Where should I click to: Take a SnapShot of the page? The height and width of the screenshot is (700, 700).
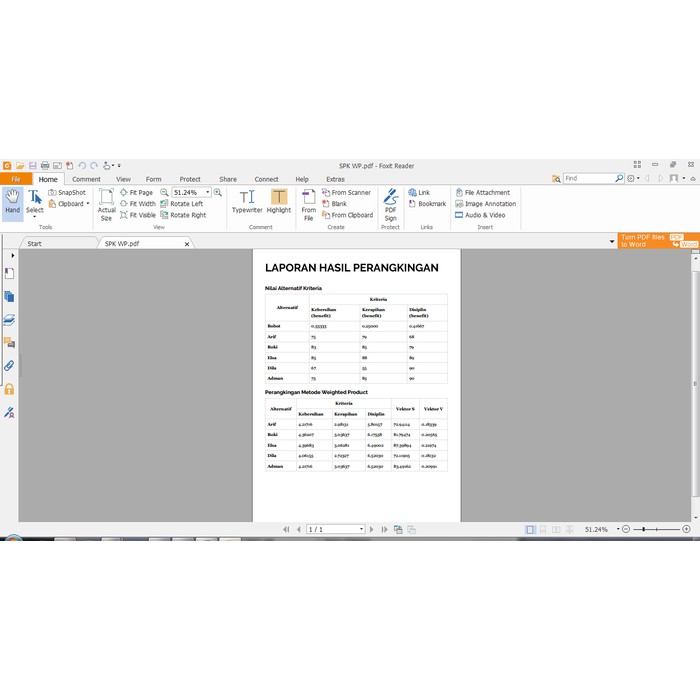67,192
